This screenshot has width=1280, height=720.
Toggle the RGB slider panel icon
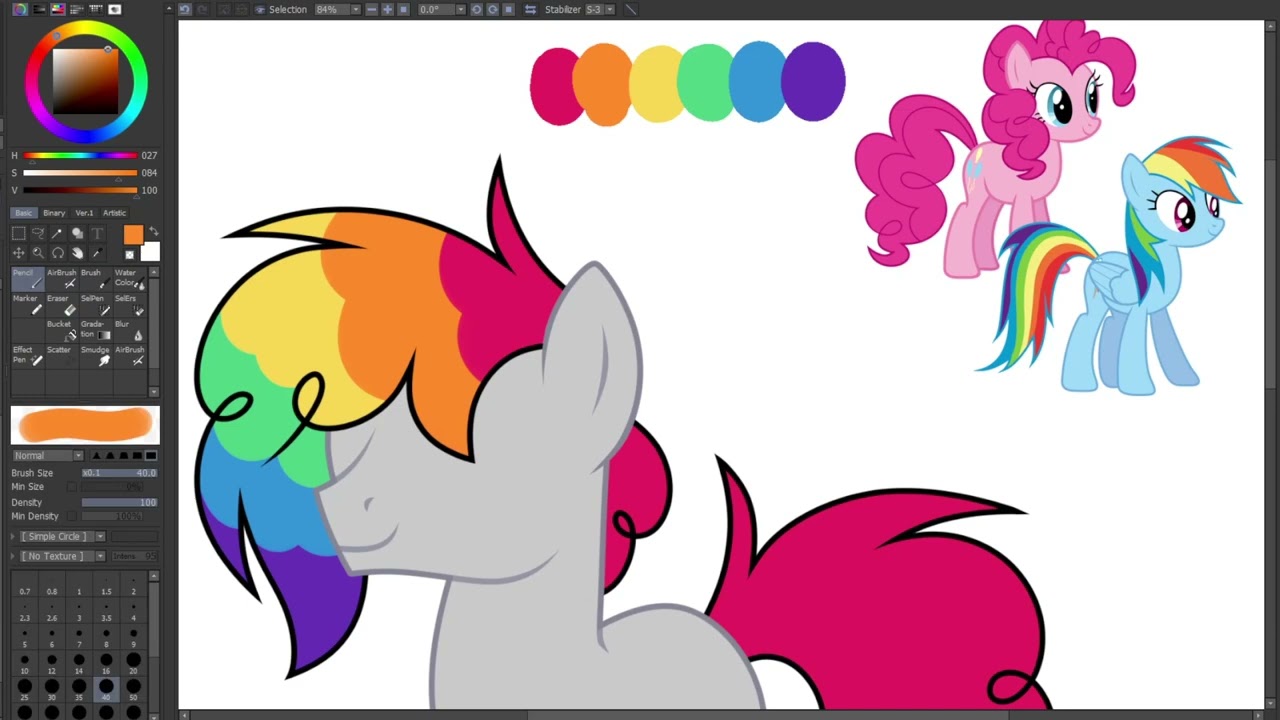[x=39, y=9]
